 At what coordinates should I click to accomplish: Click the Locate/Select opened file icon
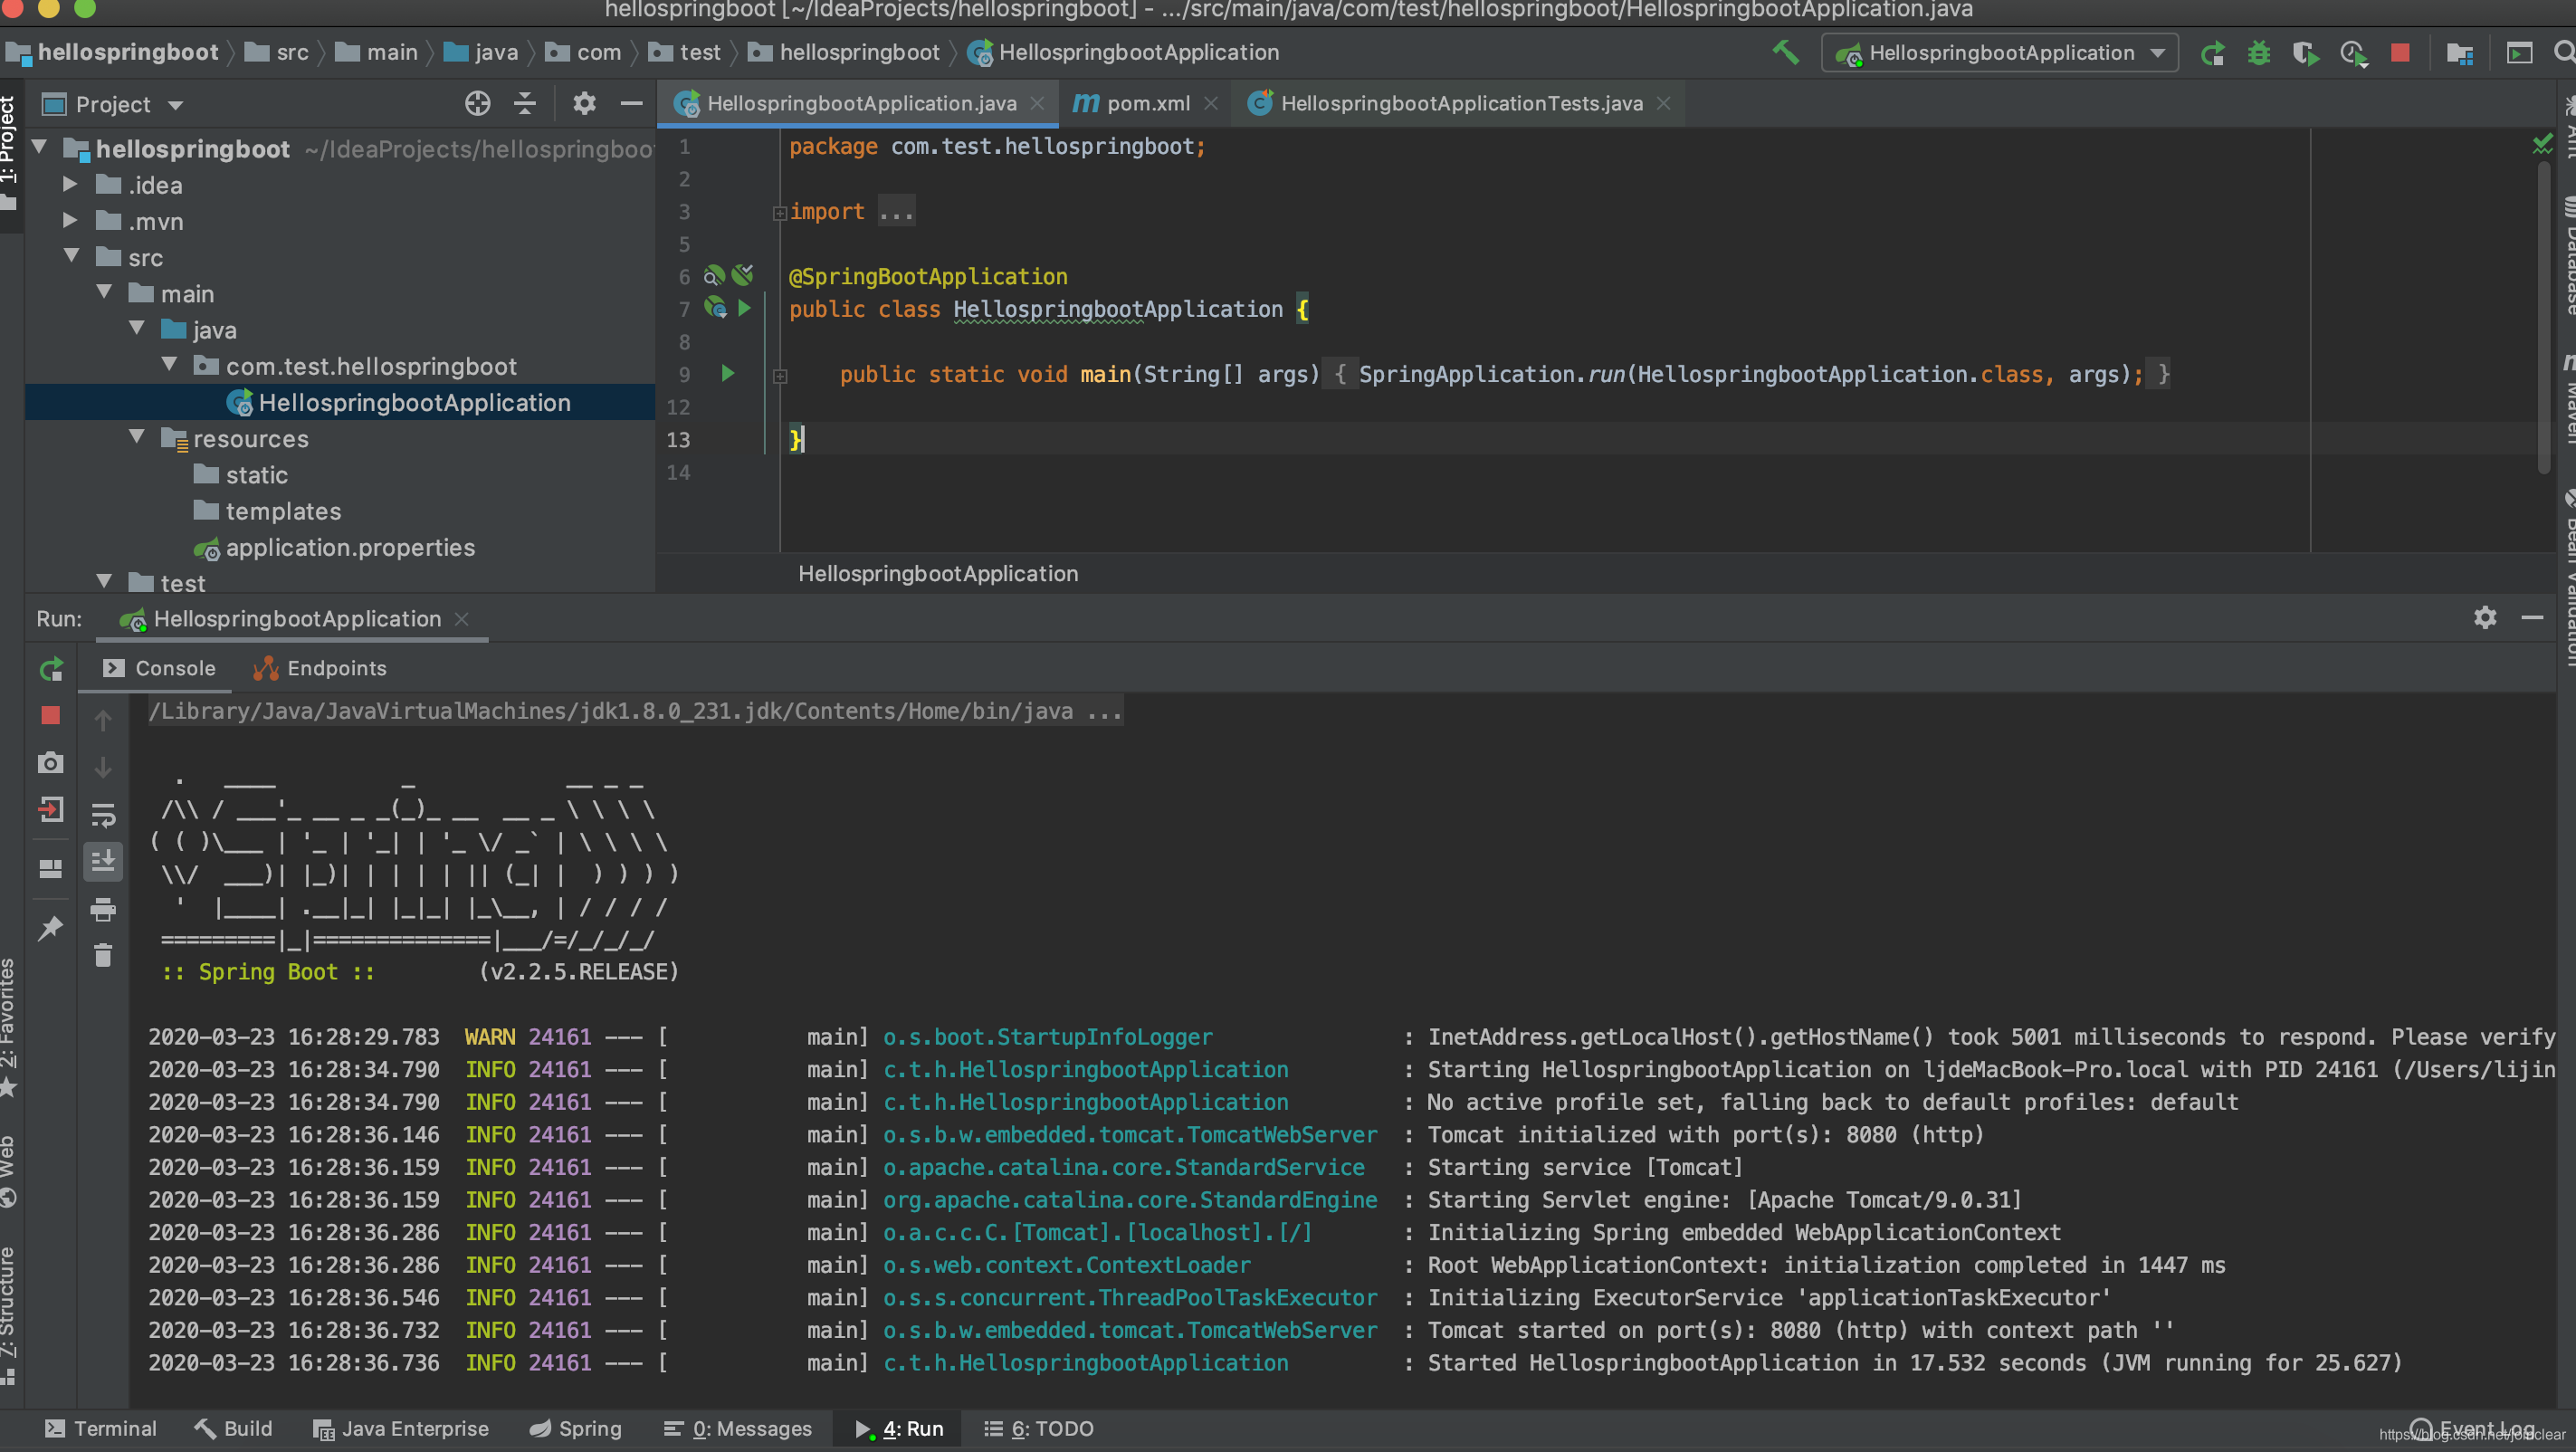pos(478,103)
